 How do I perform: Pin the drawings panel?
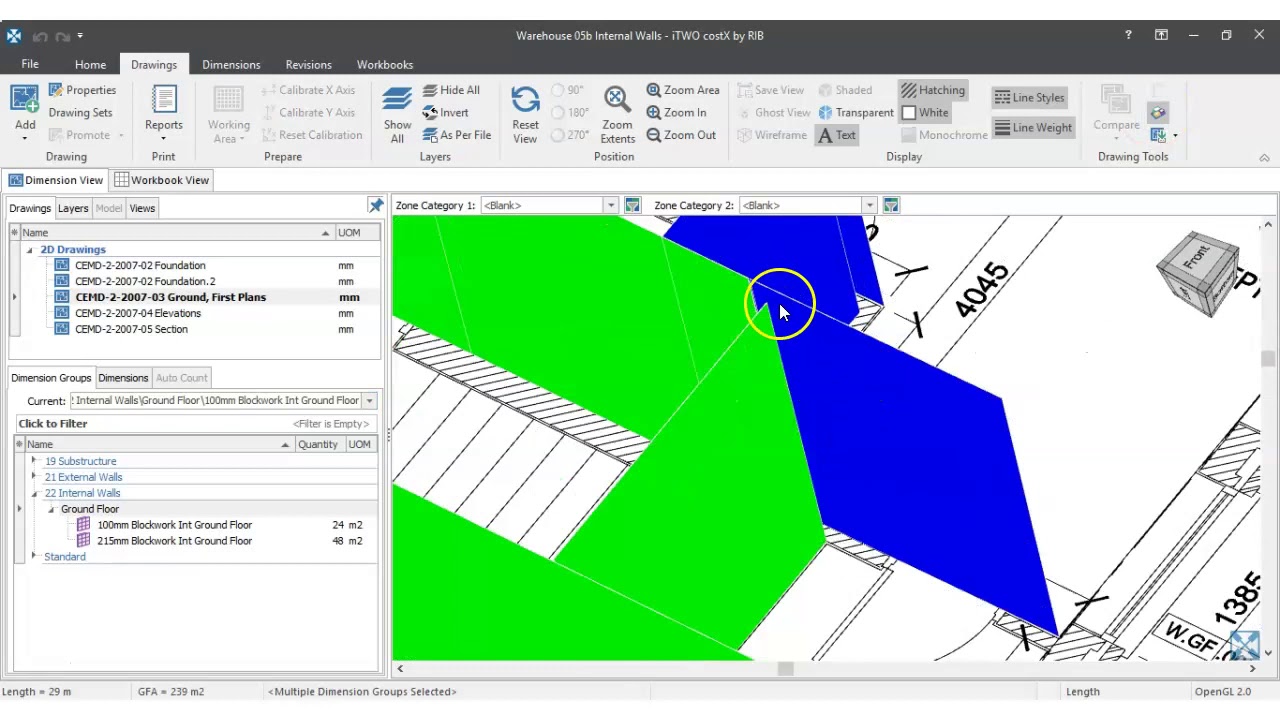tap(376, 206)
